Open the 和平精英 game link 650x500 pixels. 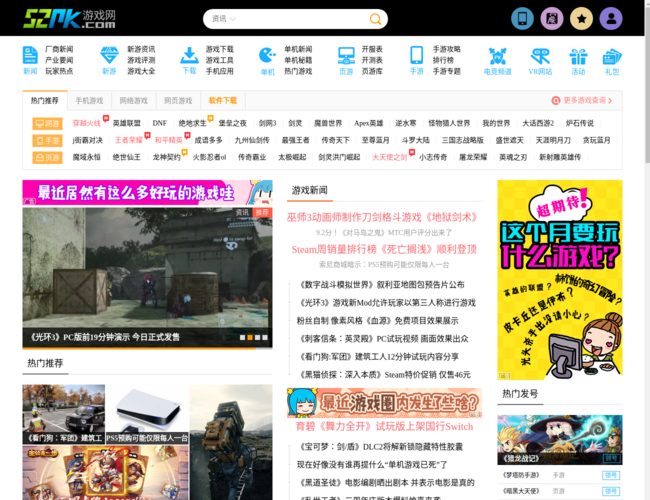[169, 140]
